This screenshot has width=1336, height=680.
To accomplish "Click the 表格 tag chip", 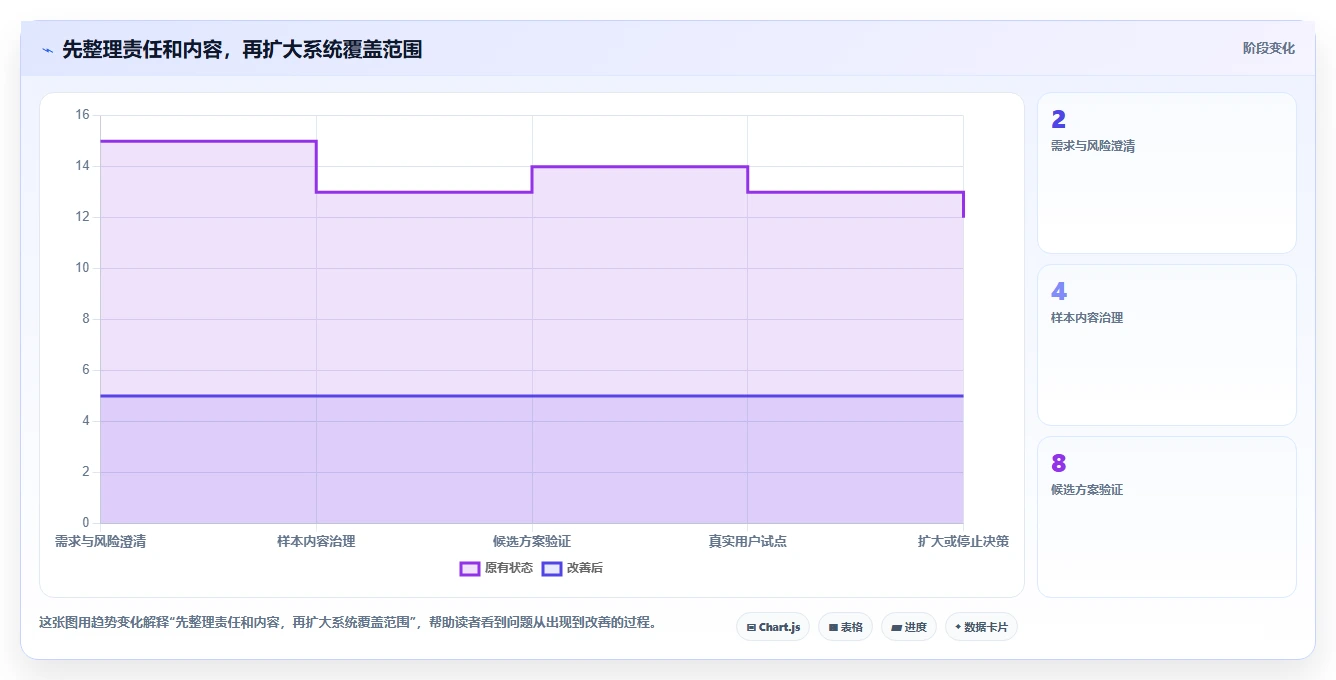I will click(845, 627).
